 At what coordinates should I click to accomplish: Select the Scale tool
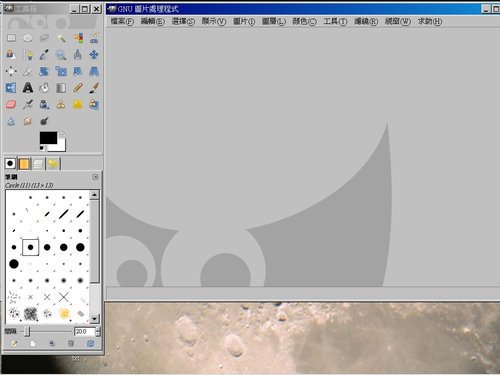(x=61, y=71)
